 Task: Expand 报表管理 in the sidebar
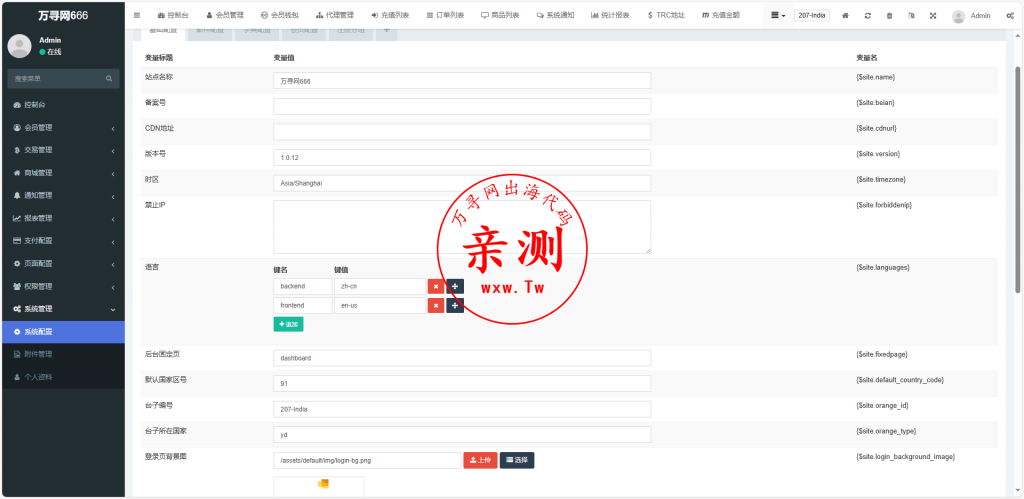pyautogui.click(x=62, y=218)
